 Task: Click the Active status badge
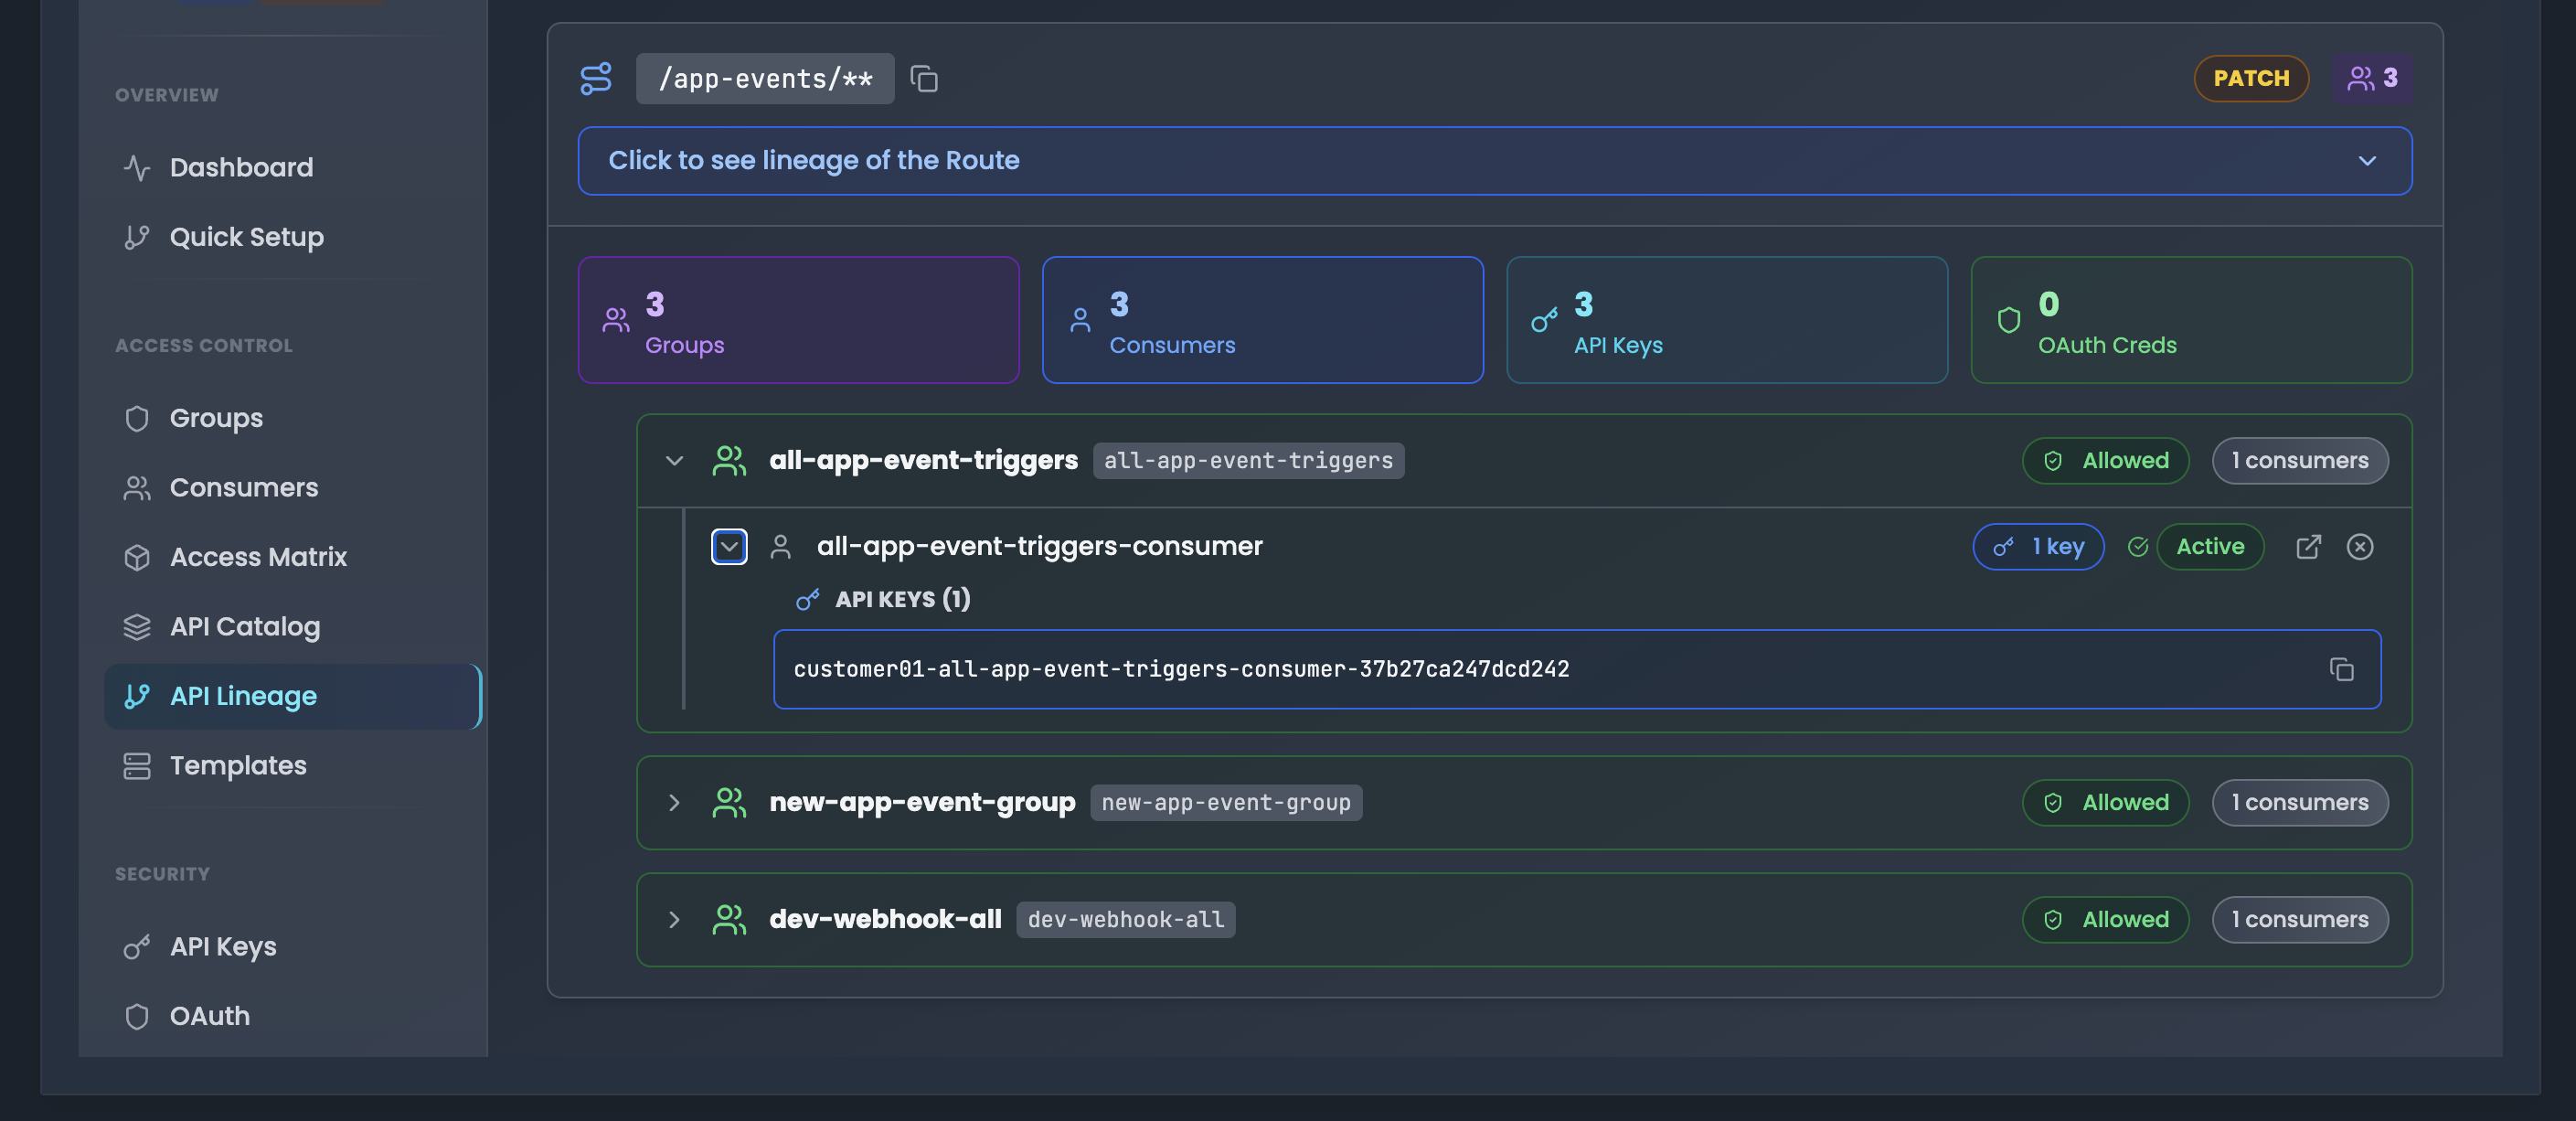(2209, 546)
